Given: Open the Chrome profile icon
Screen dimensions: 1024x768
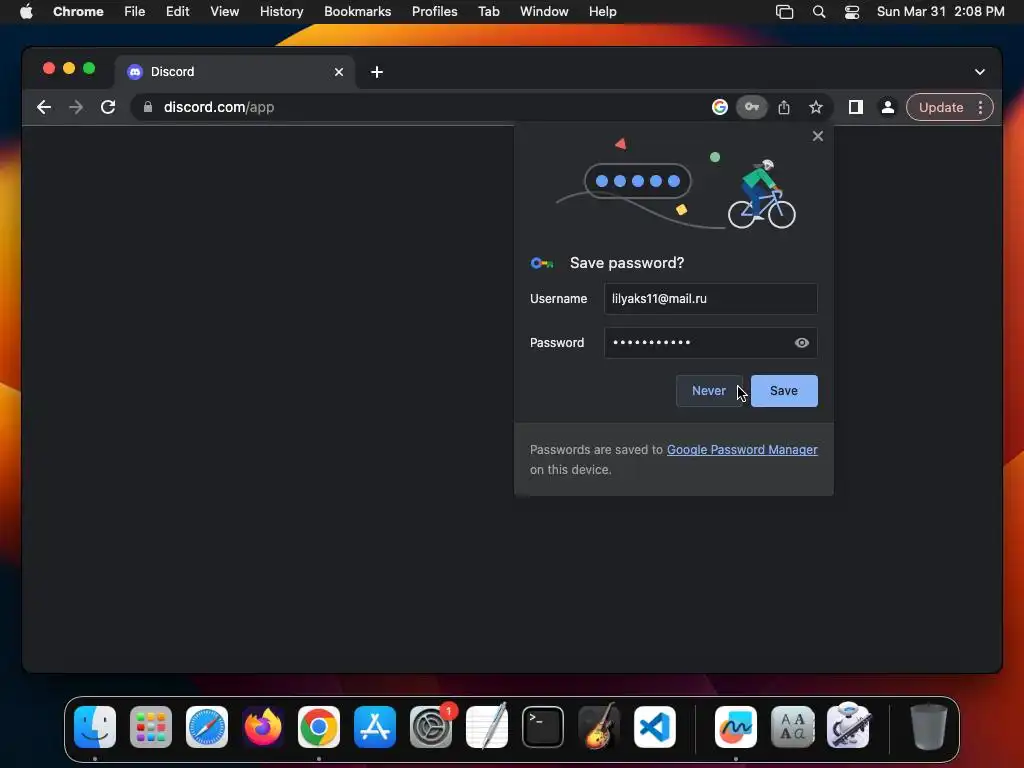Looking at the screenshot, I should coord(888,107).
